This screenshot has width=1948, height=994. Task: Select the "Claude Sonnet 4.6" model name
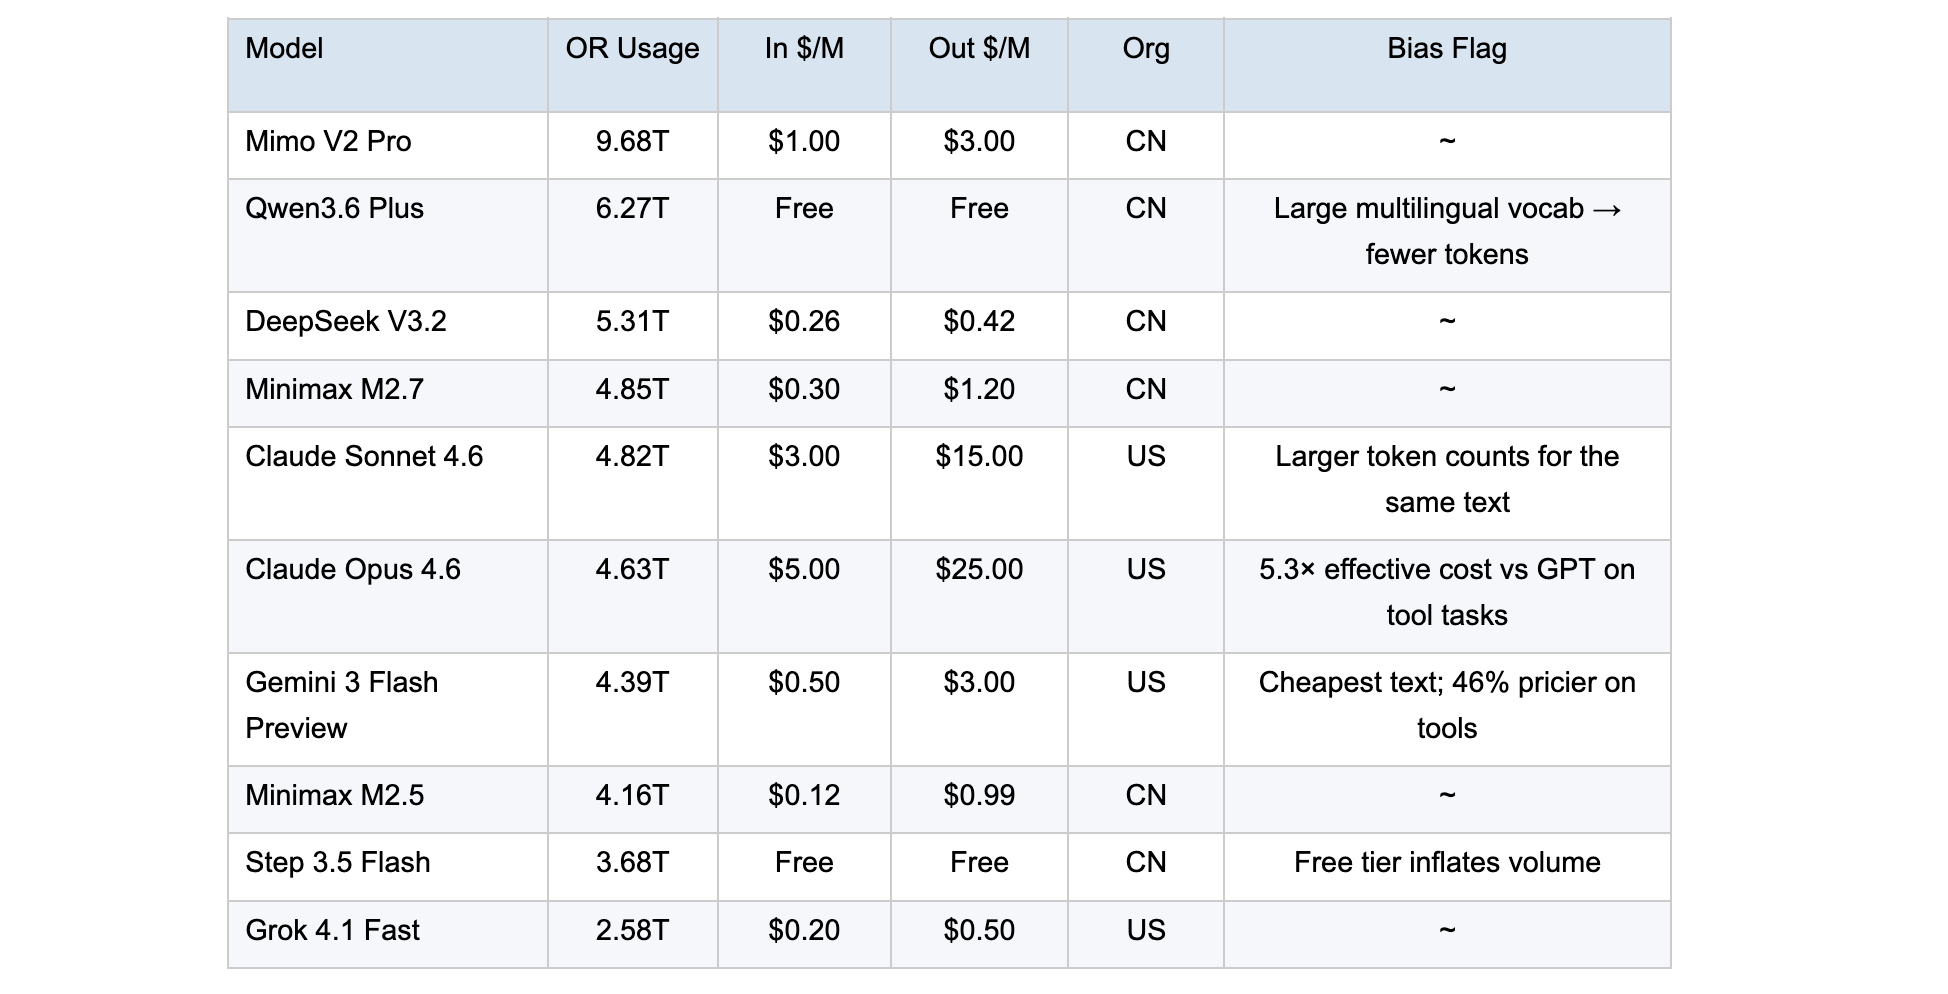click(x=364, y=456)
